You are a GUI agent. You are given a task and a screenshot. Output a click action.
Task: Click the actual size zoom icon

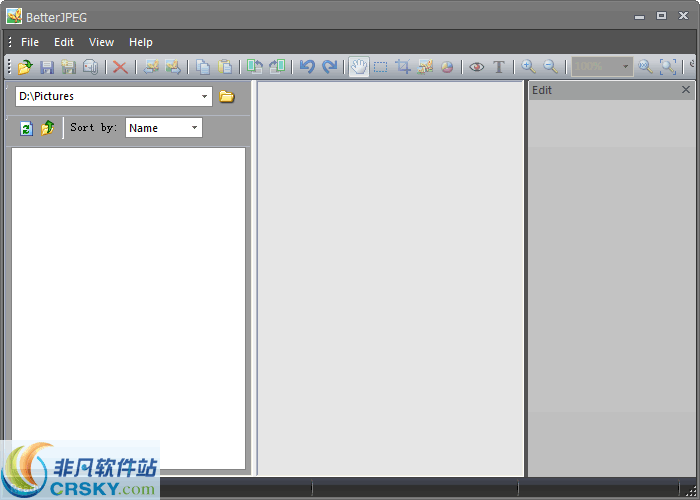point(646,67)
